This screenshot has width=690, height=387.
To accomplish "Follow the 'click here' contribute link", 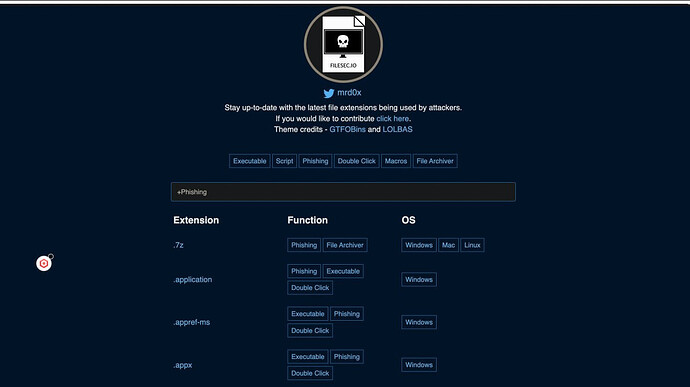I will click(x=393, y=118).
